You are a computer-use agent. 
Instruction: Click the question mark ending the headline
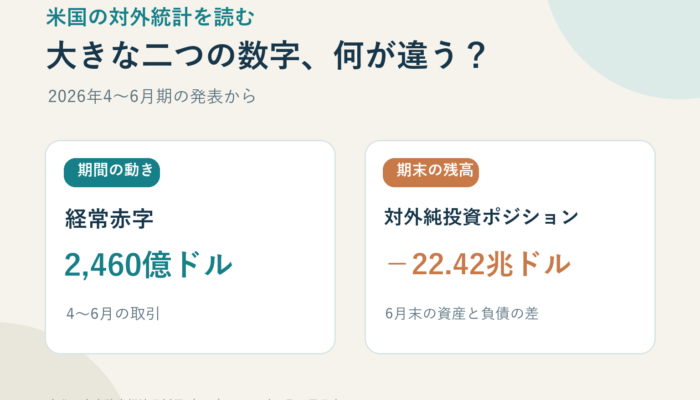click(x=474, y=55)
